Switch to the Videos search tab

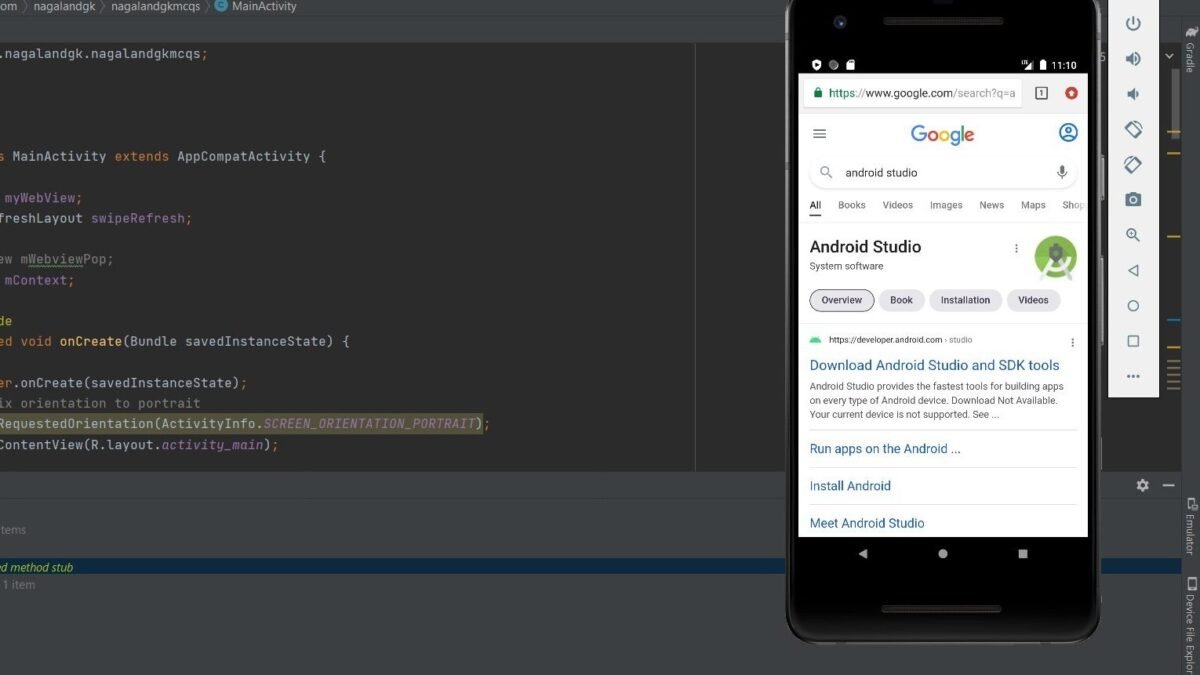(x=897, y=205)
